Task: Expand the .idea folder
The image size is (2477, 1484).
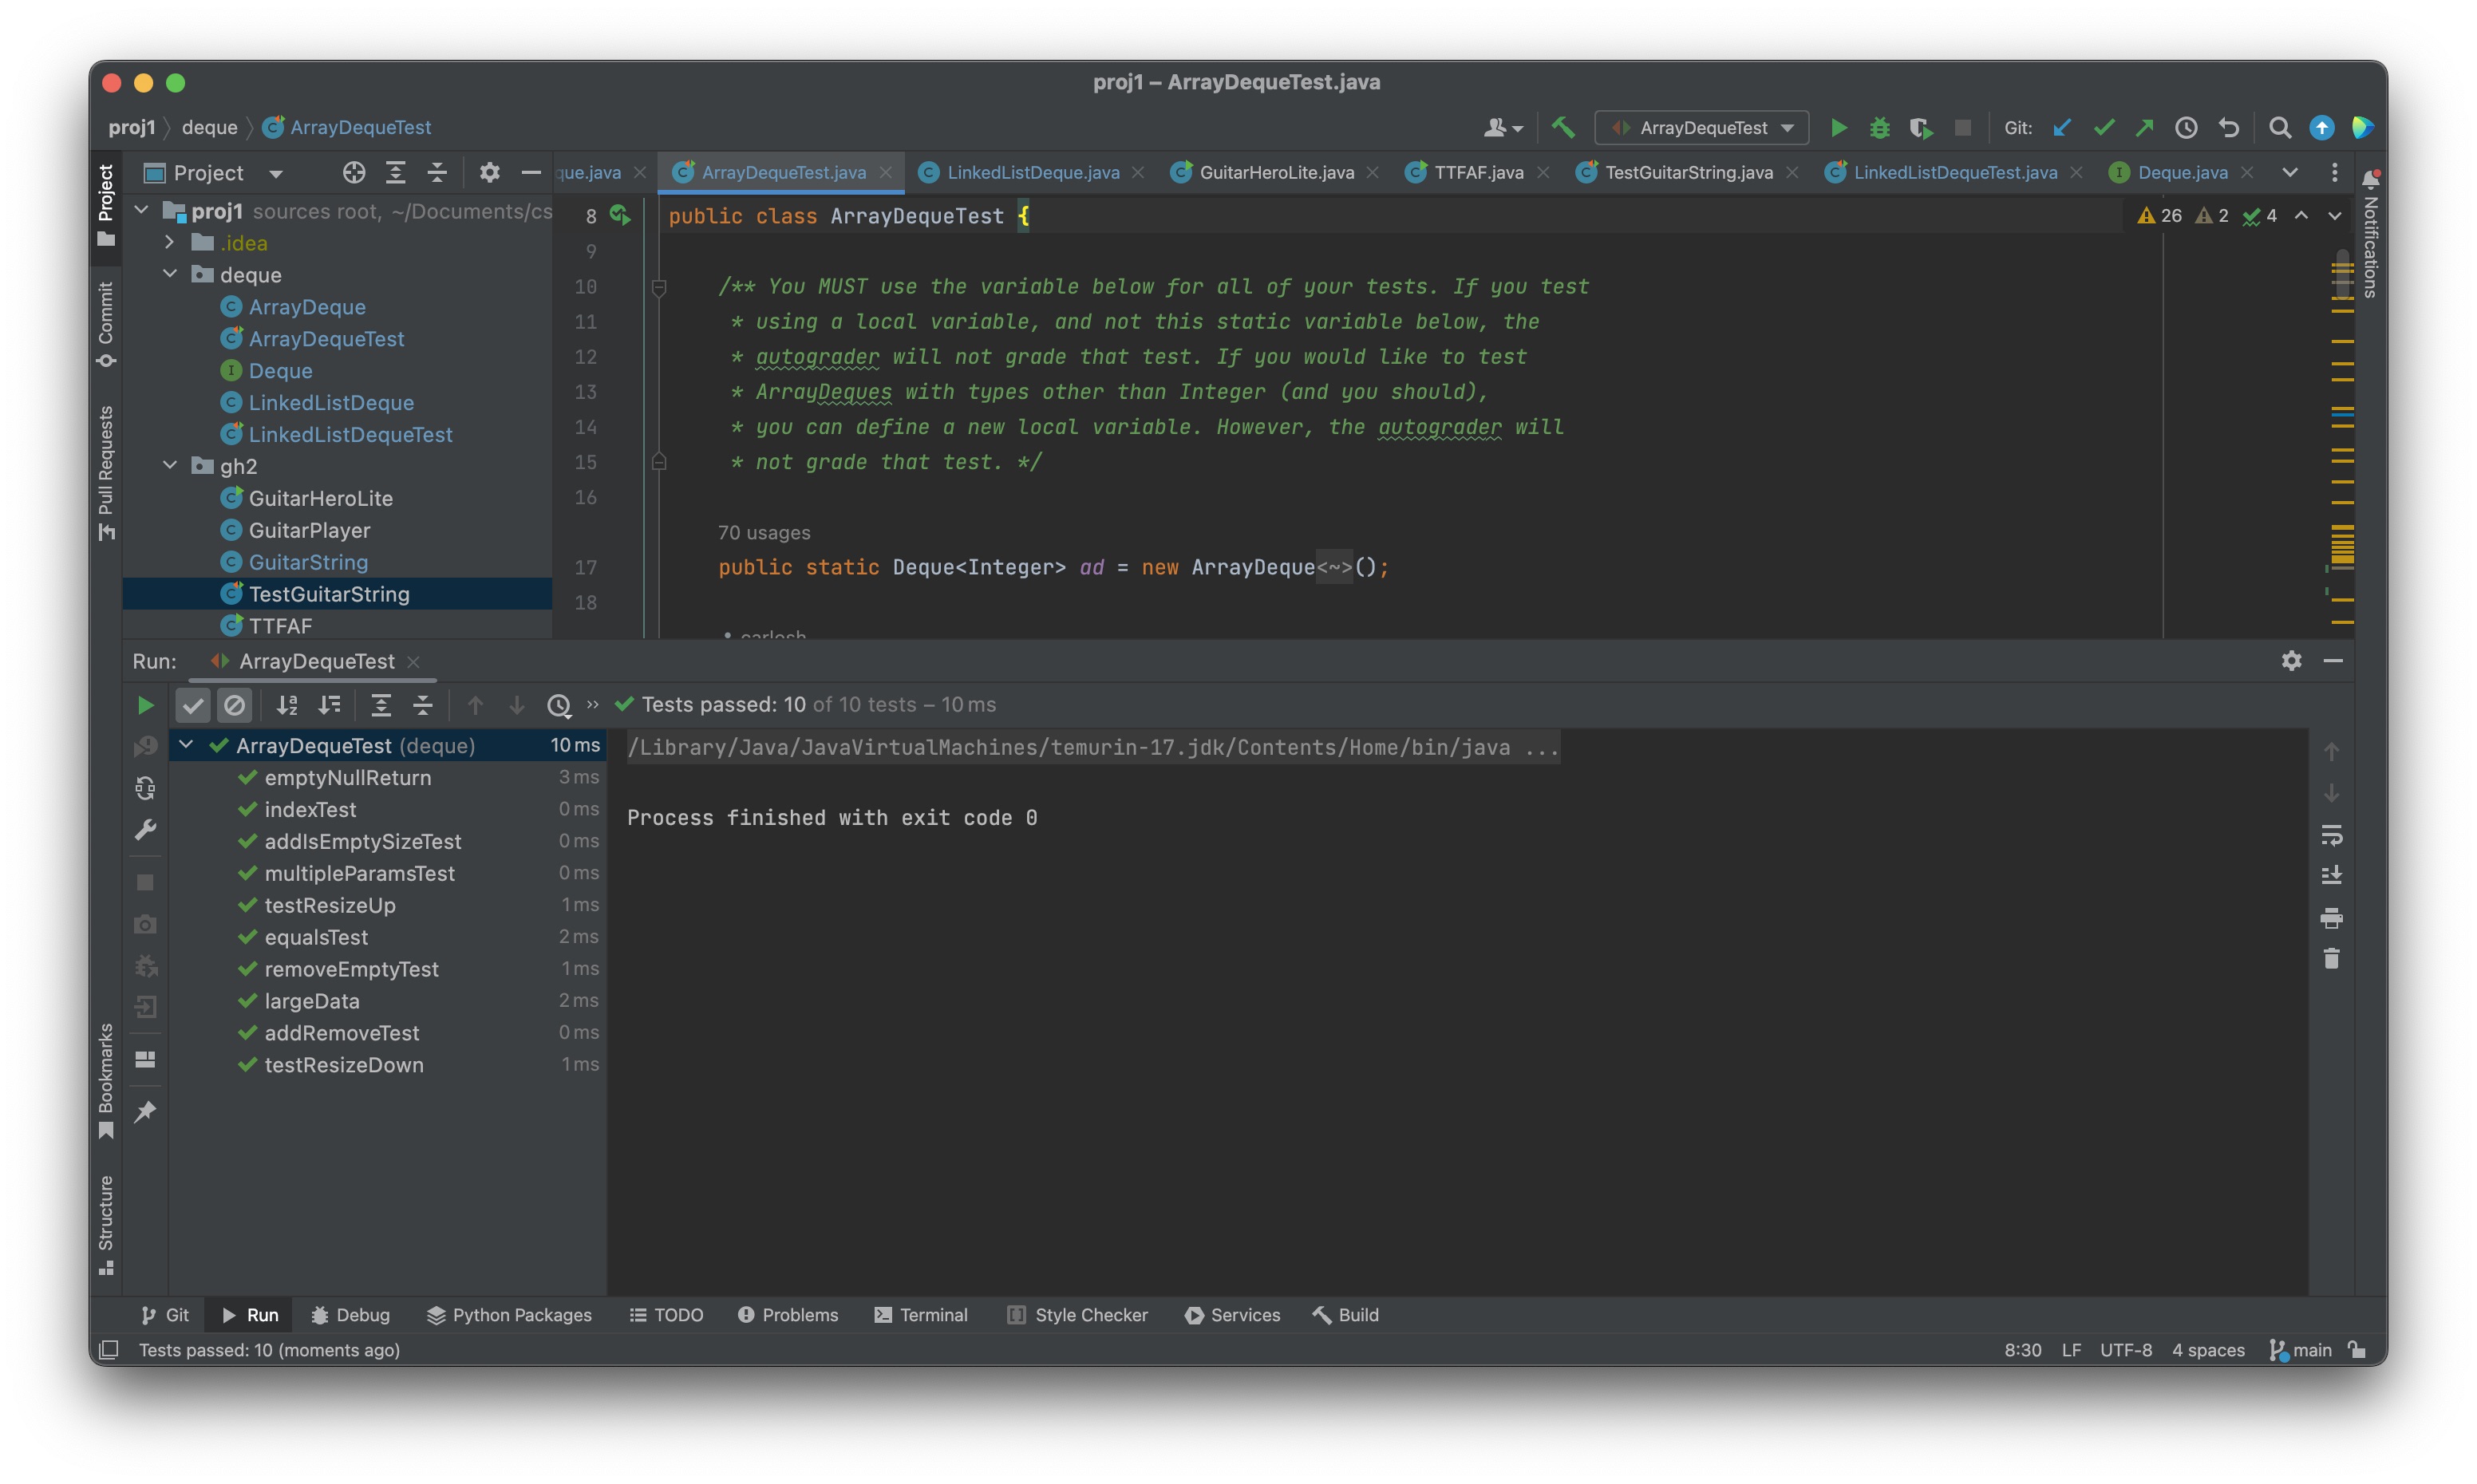Action: [x=170, y=243]
